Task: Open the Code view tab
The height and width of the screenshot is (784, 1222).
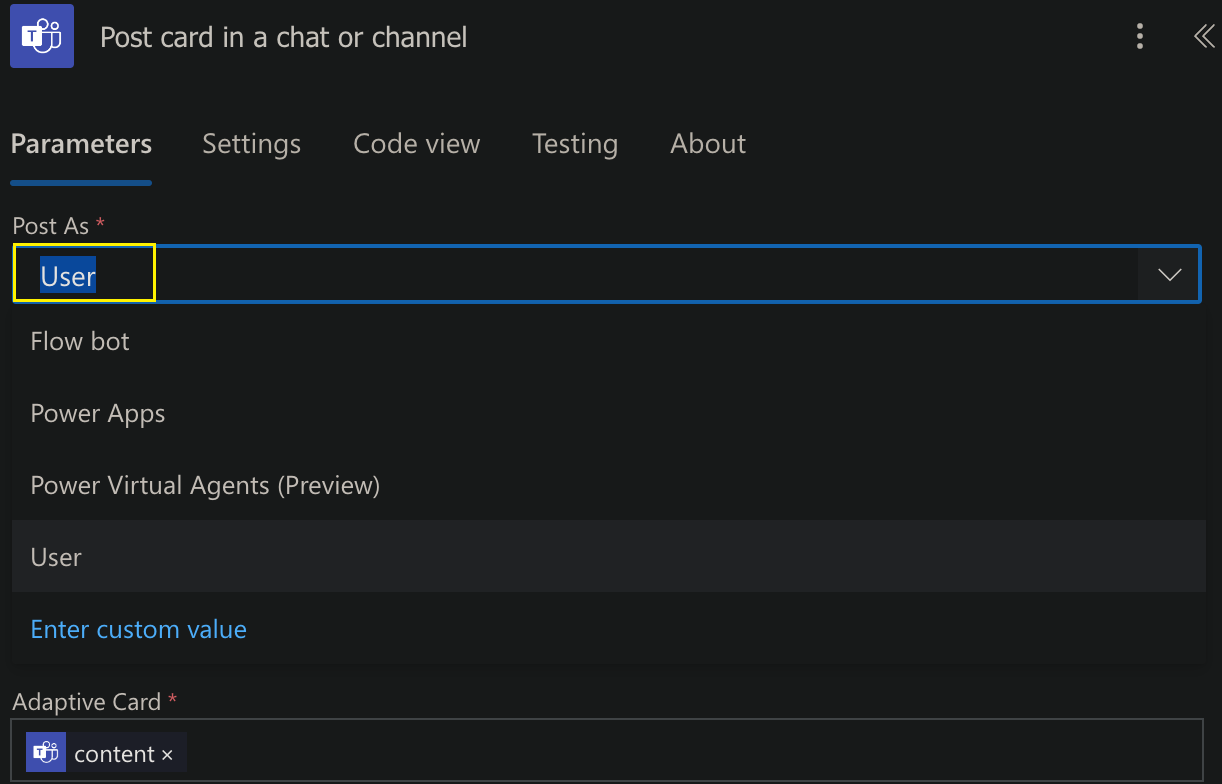Action: pos(416,144)
